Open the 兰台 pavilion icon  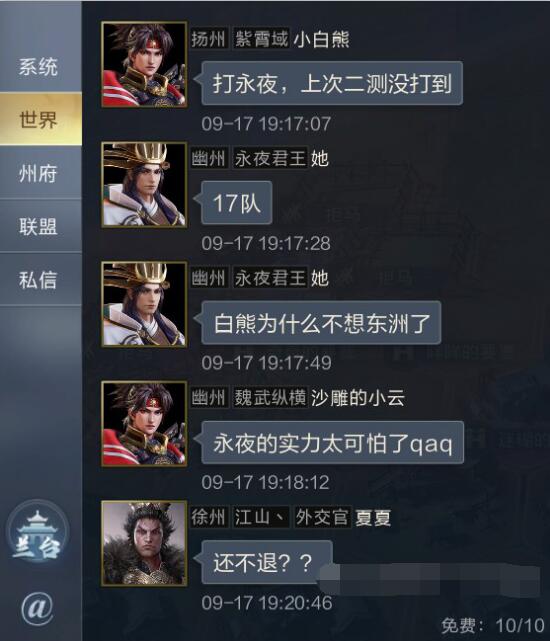(37, 533)
